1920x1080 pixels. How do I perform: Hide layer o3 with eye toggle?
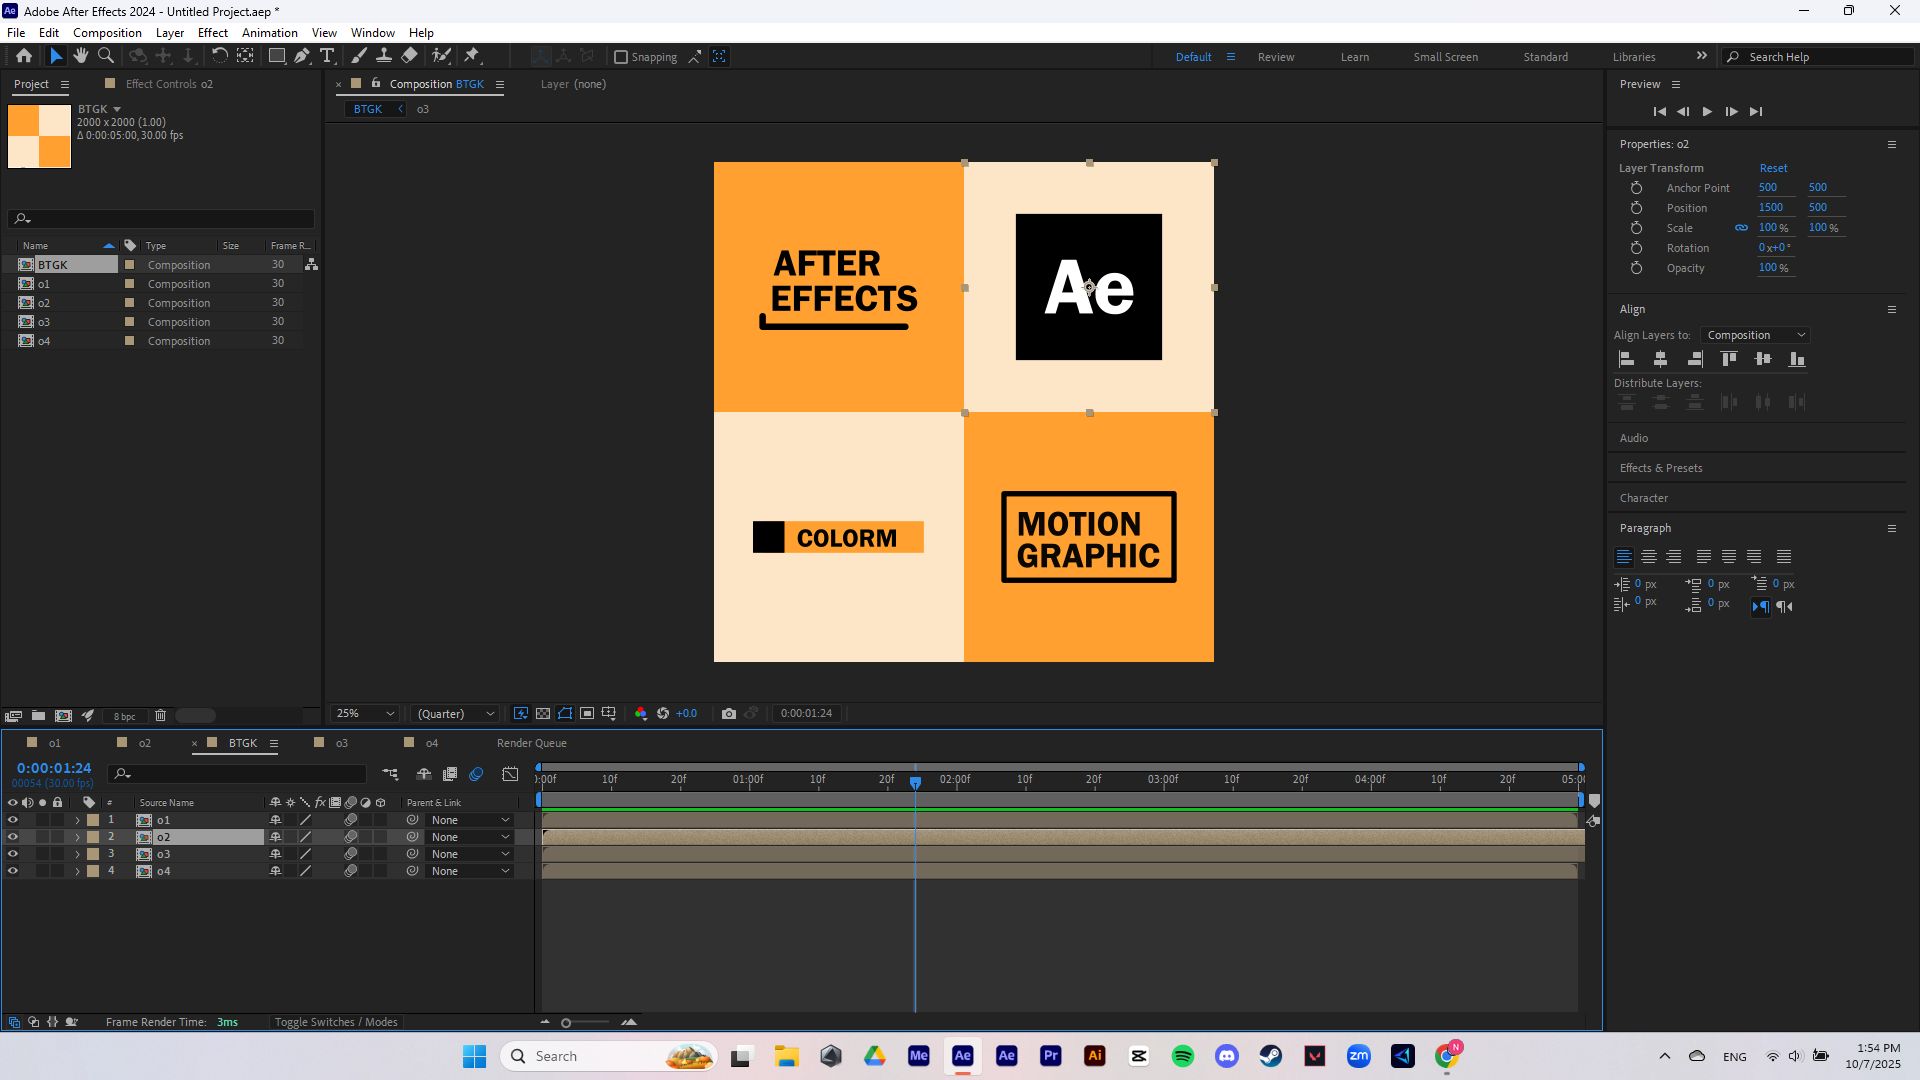tap(13, 854)
